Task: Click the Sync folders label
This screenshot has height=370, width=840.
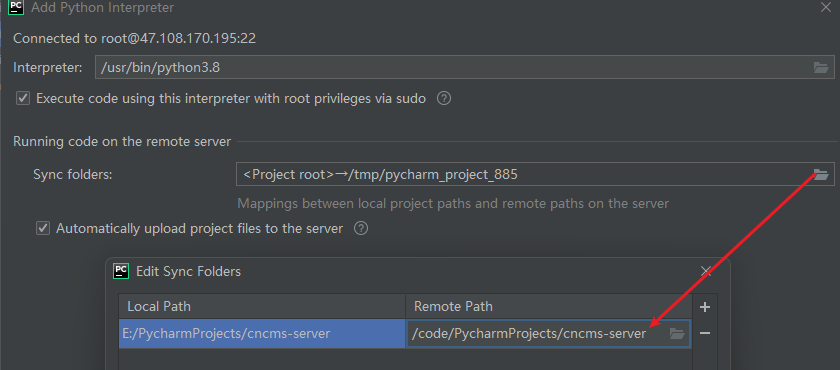Action: point(73,175)
